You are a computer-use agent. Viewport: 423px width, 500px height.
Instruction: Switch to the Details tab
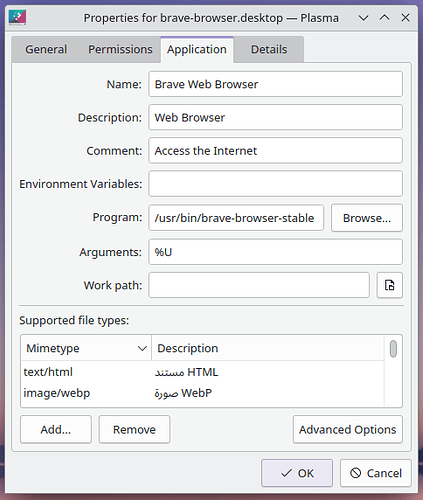[269, 50]
